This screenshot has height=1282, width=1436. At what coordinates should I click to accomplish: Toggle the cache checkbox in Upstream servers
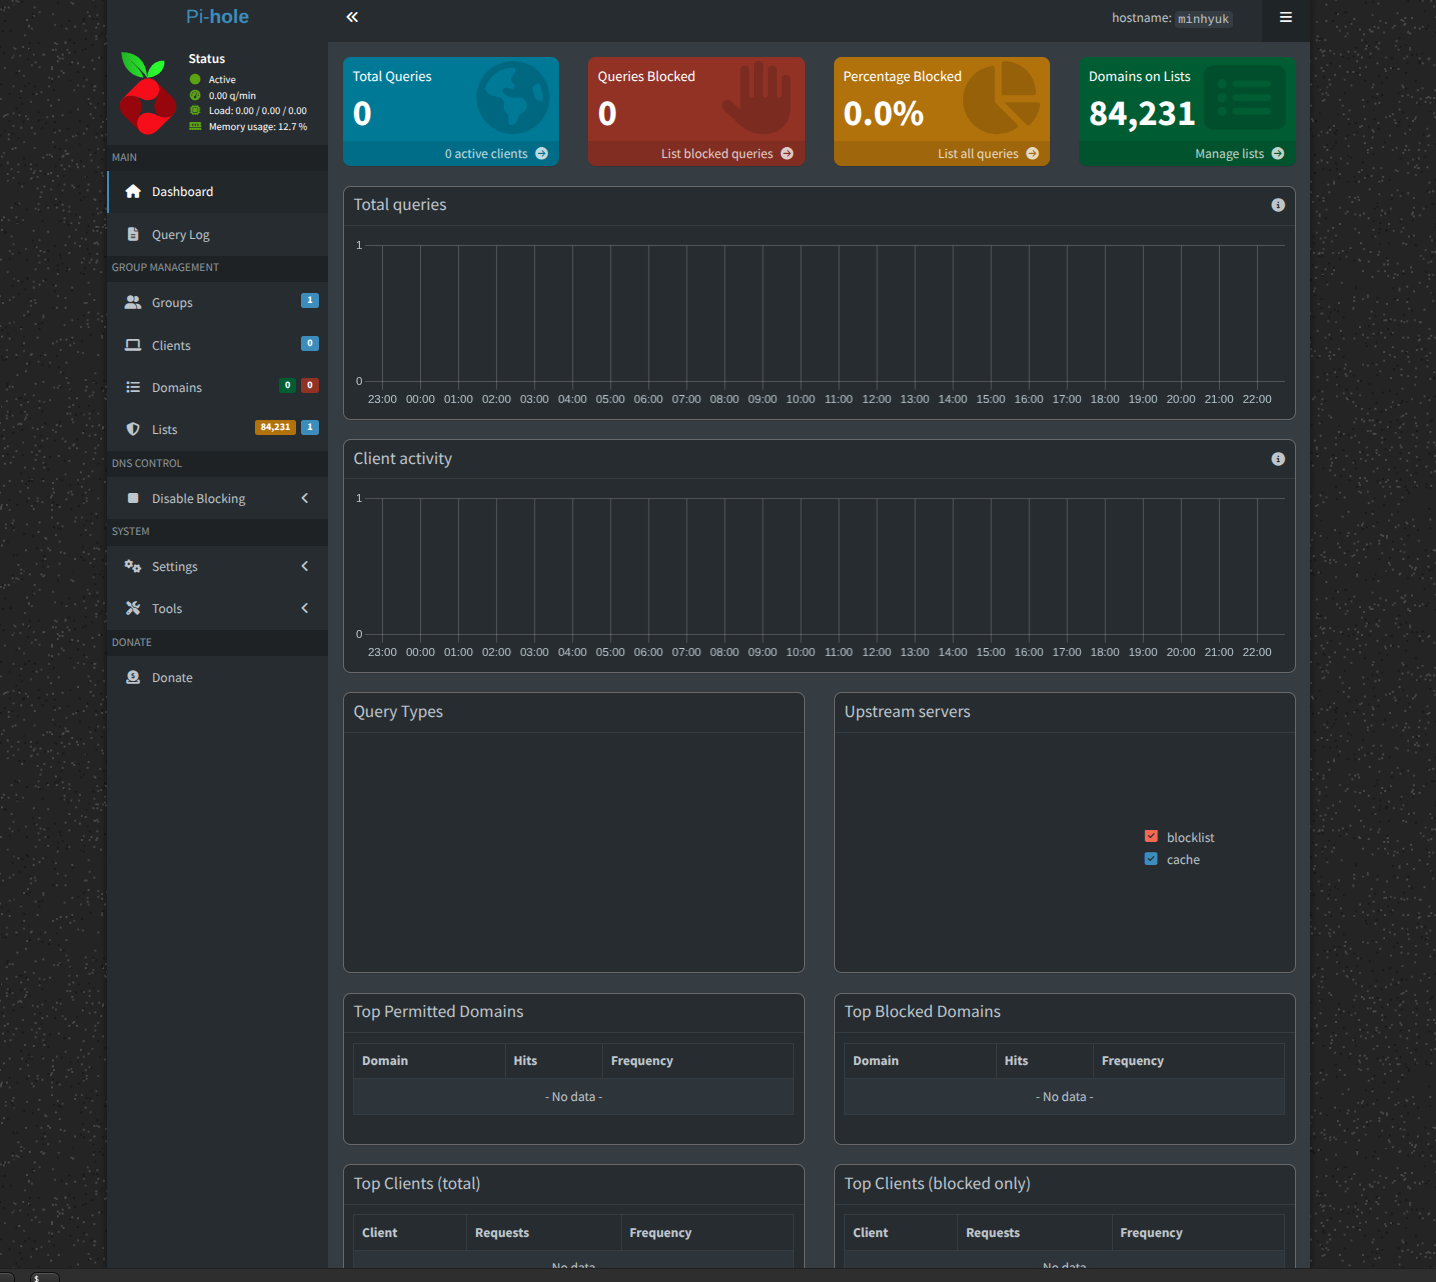coord(1151,859)
